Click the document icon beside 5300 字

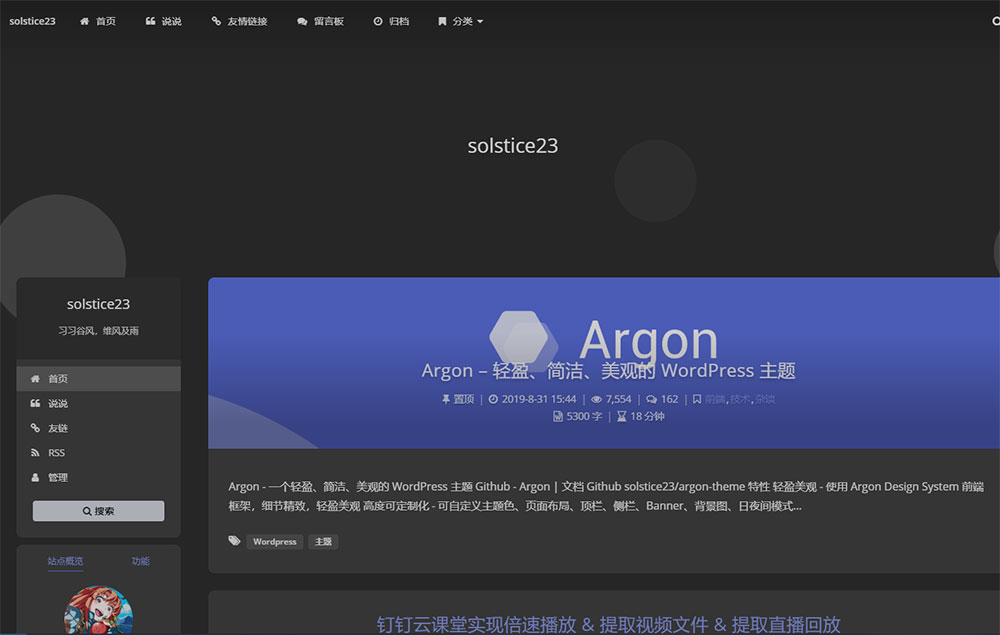[558, 416]
